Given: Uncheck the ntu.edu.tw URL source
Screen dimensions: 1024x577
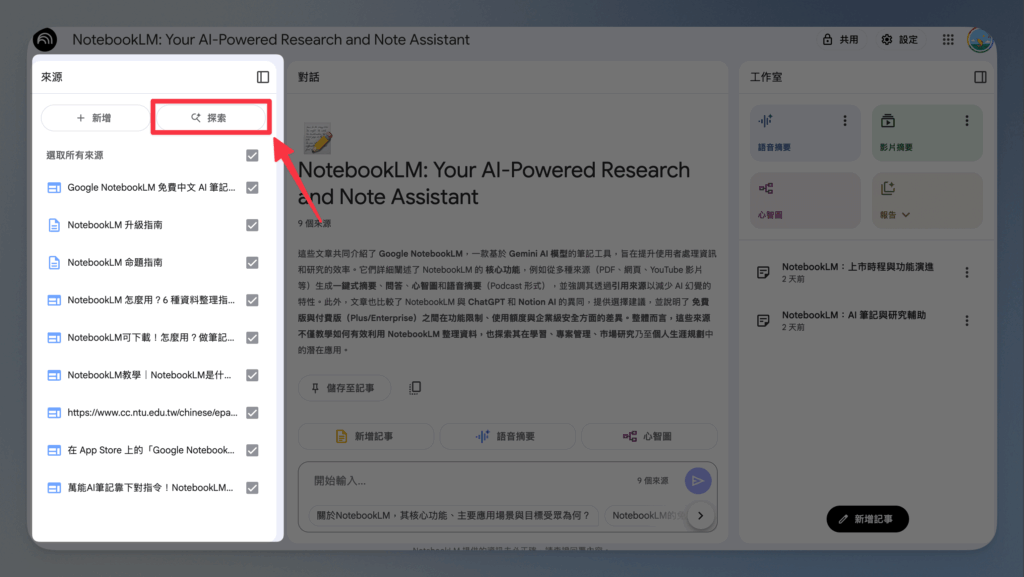Looking at the screenshot, I should click(252, 413).
